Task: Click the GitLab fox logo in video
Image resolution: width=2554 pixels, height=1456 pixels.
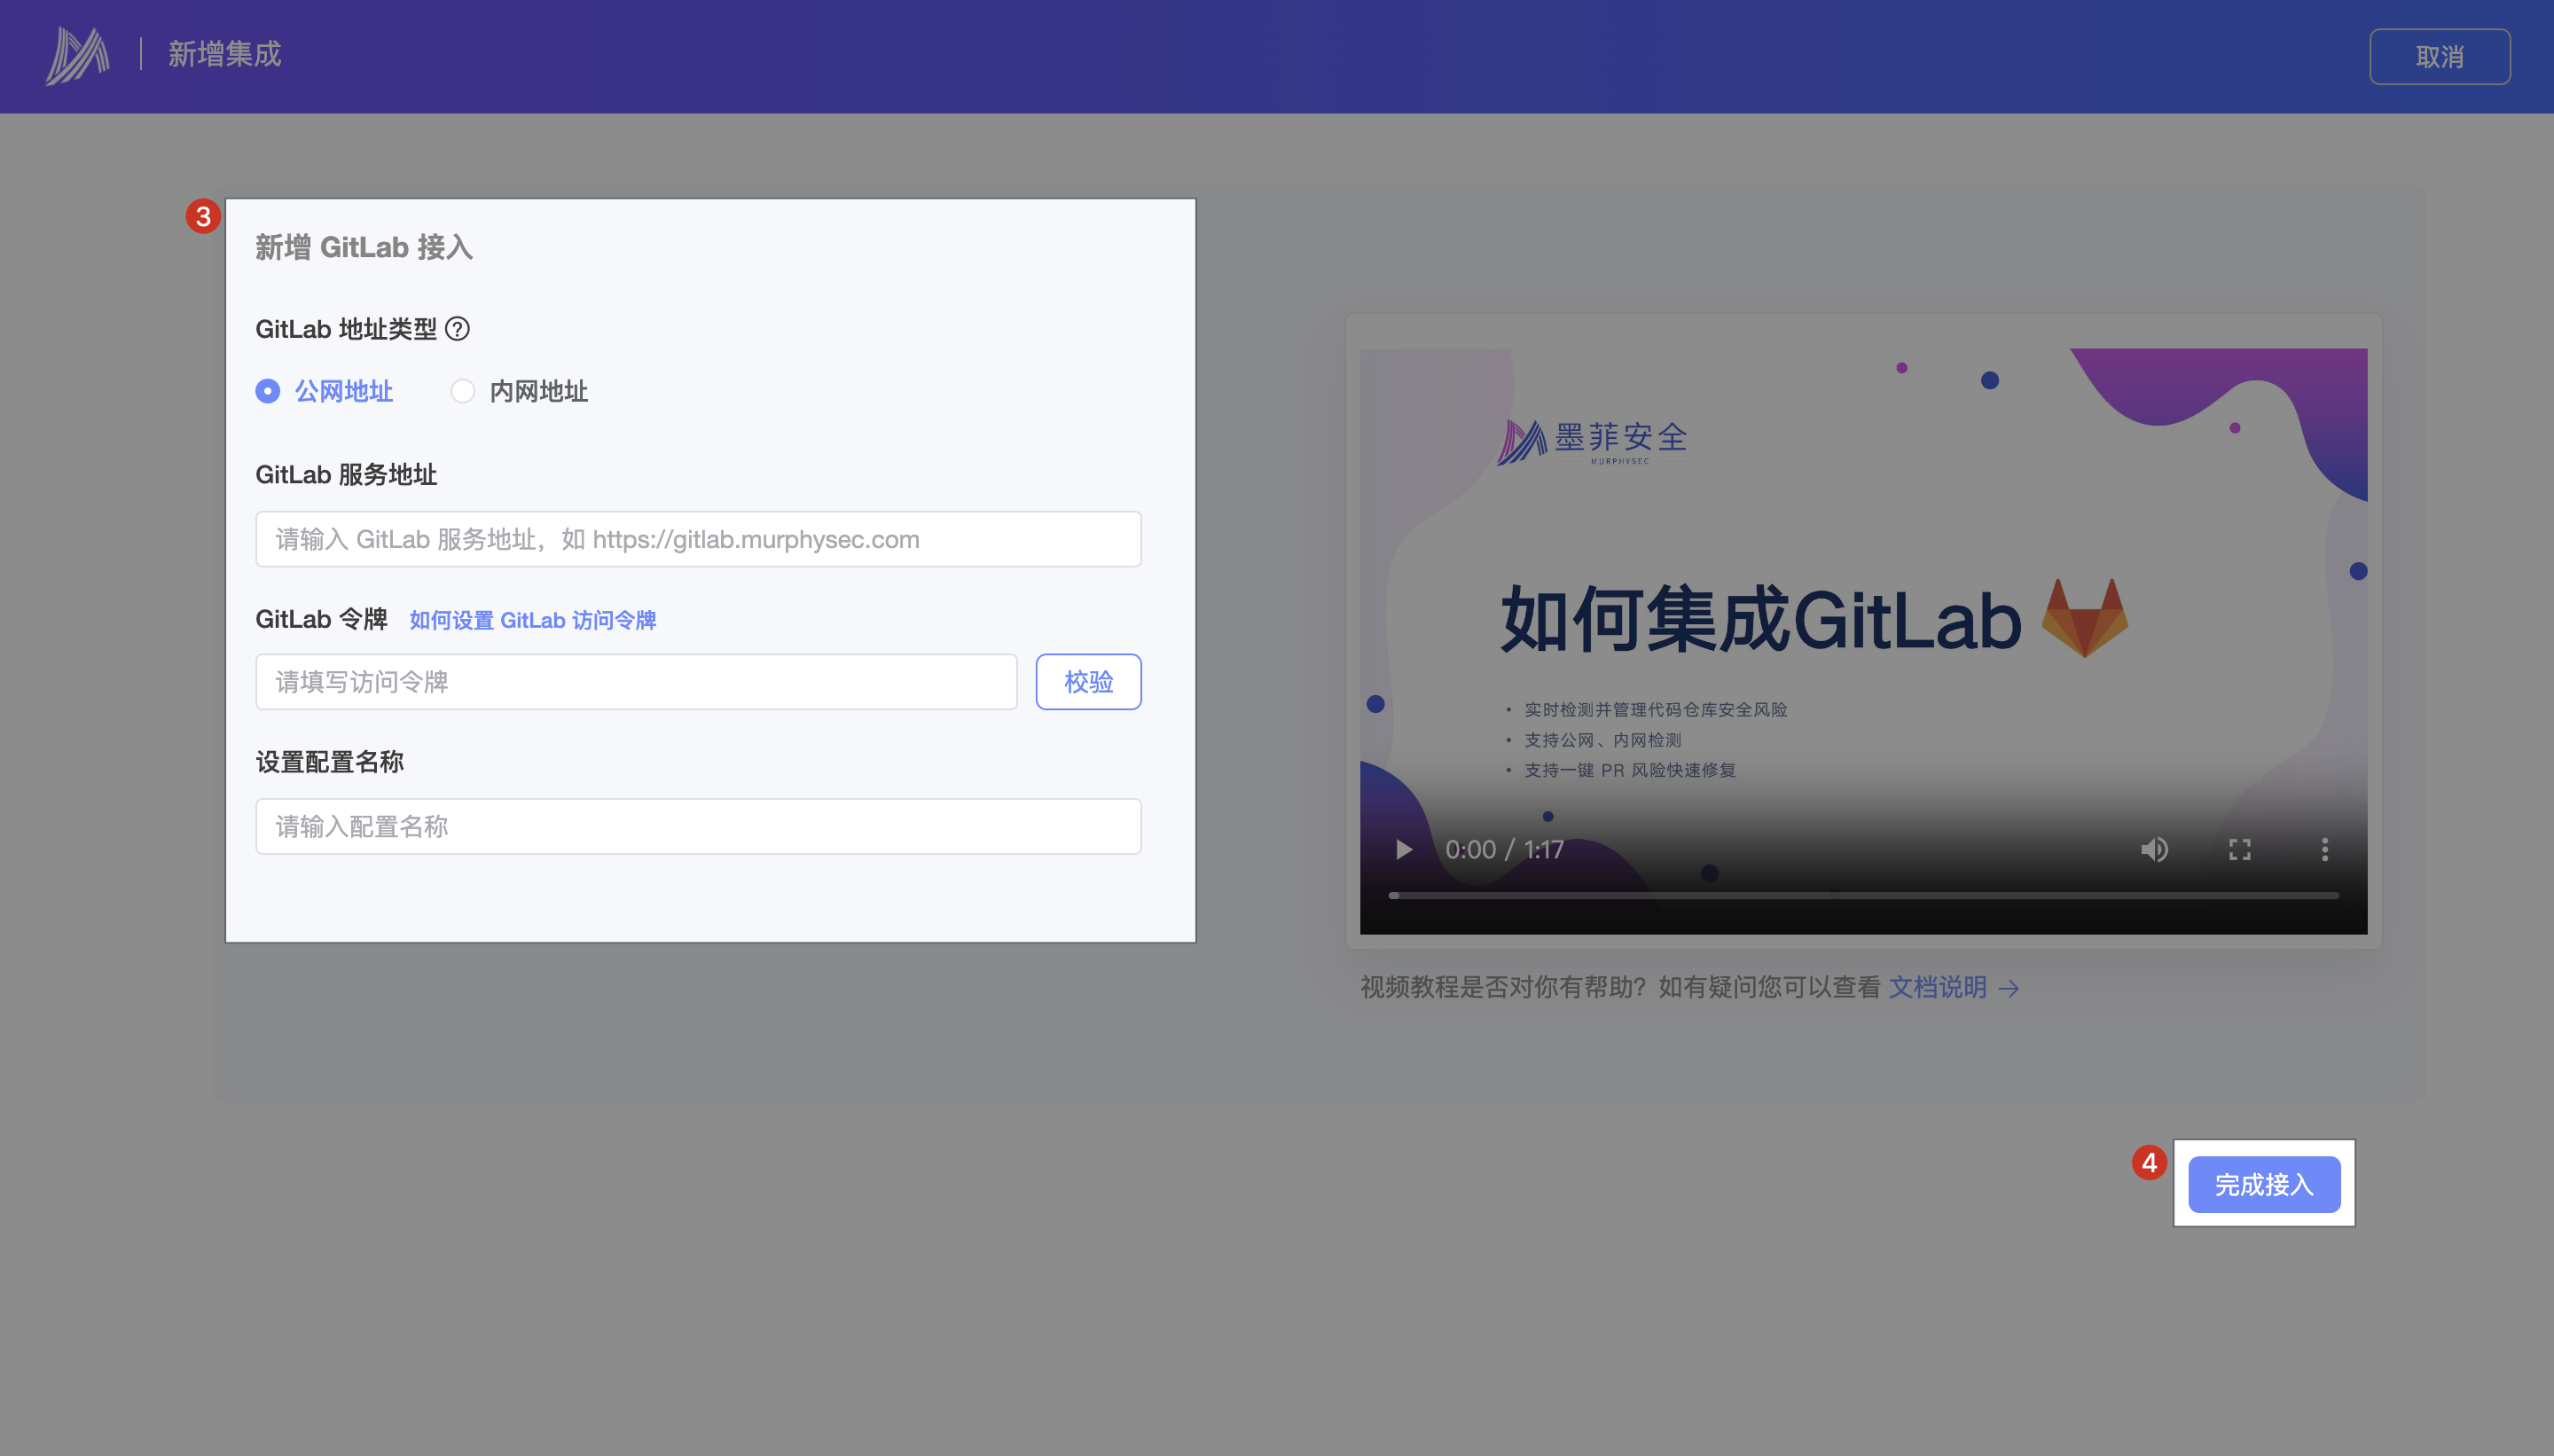Action: coord(2084,618)
